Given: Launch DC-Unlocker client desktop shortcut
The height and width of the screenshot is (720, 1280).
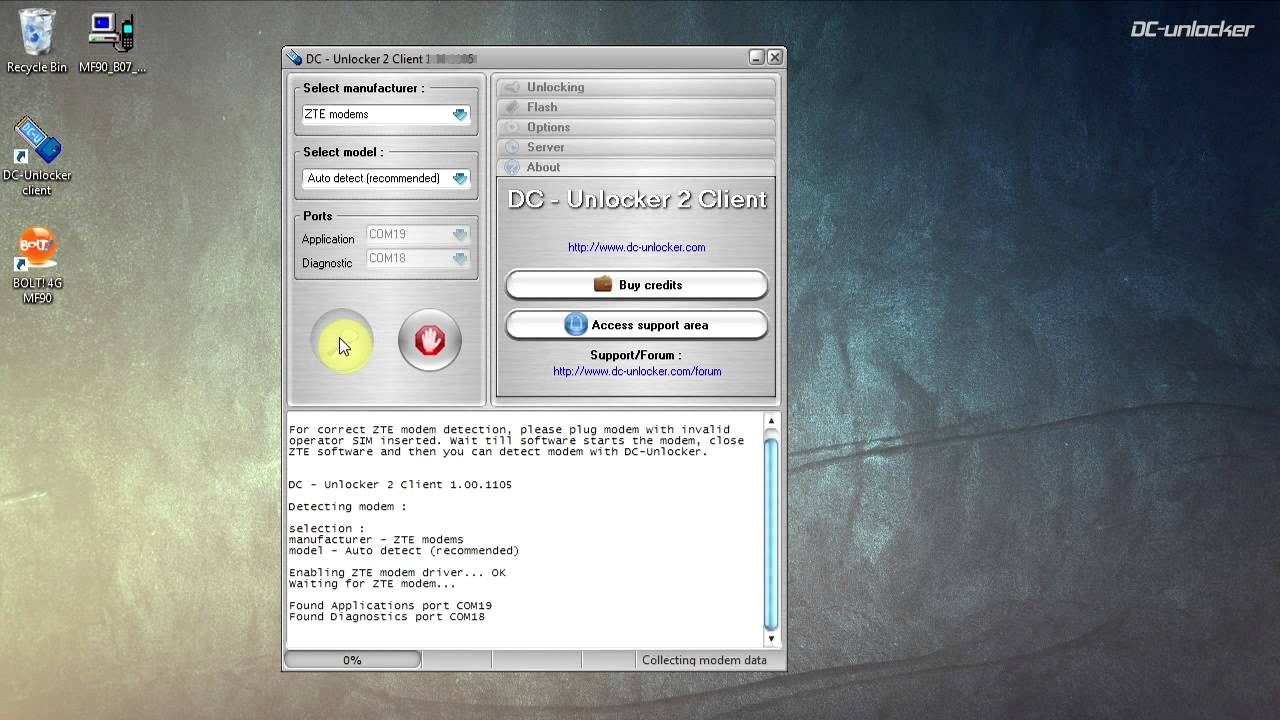Looking at the screenshot, I should tap(37, 155).
